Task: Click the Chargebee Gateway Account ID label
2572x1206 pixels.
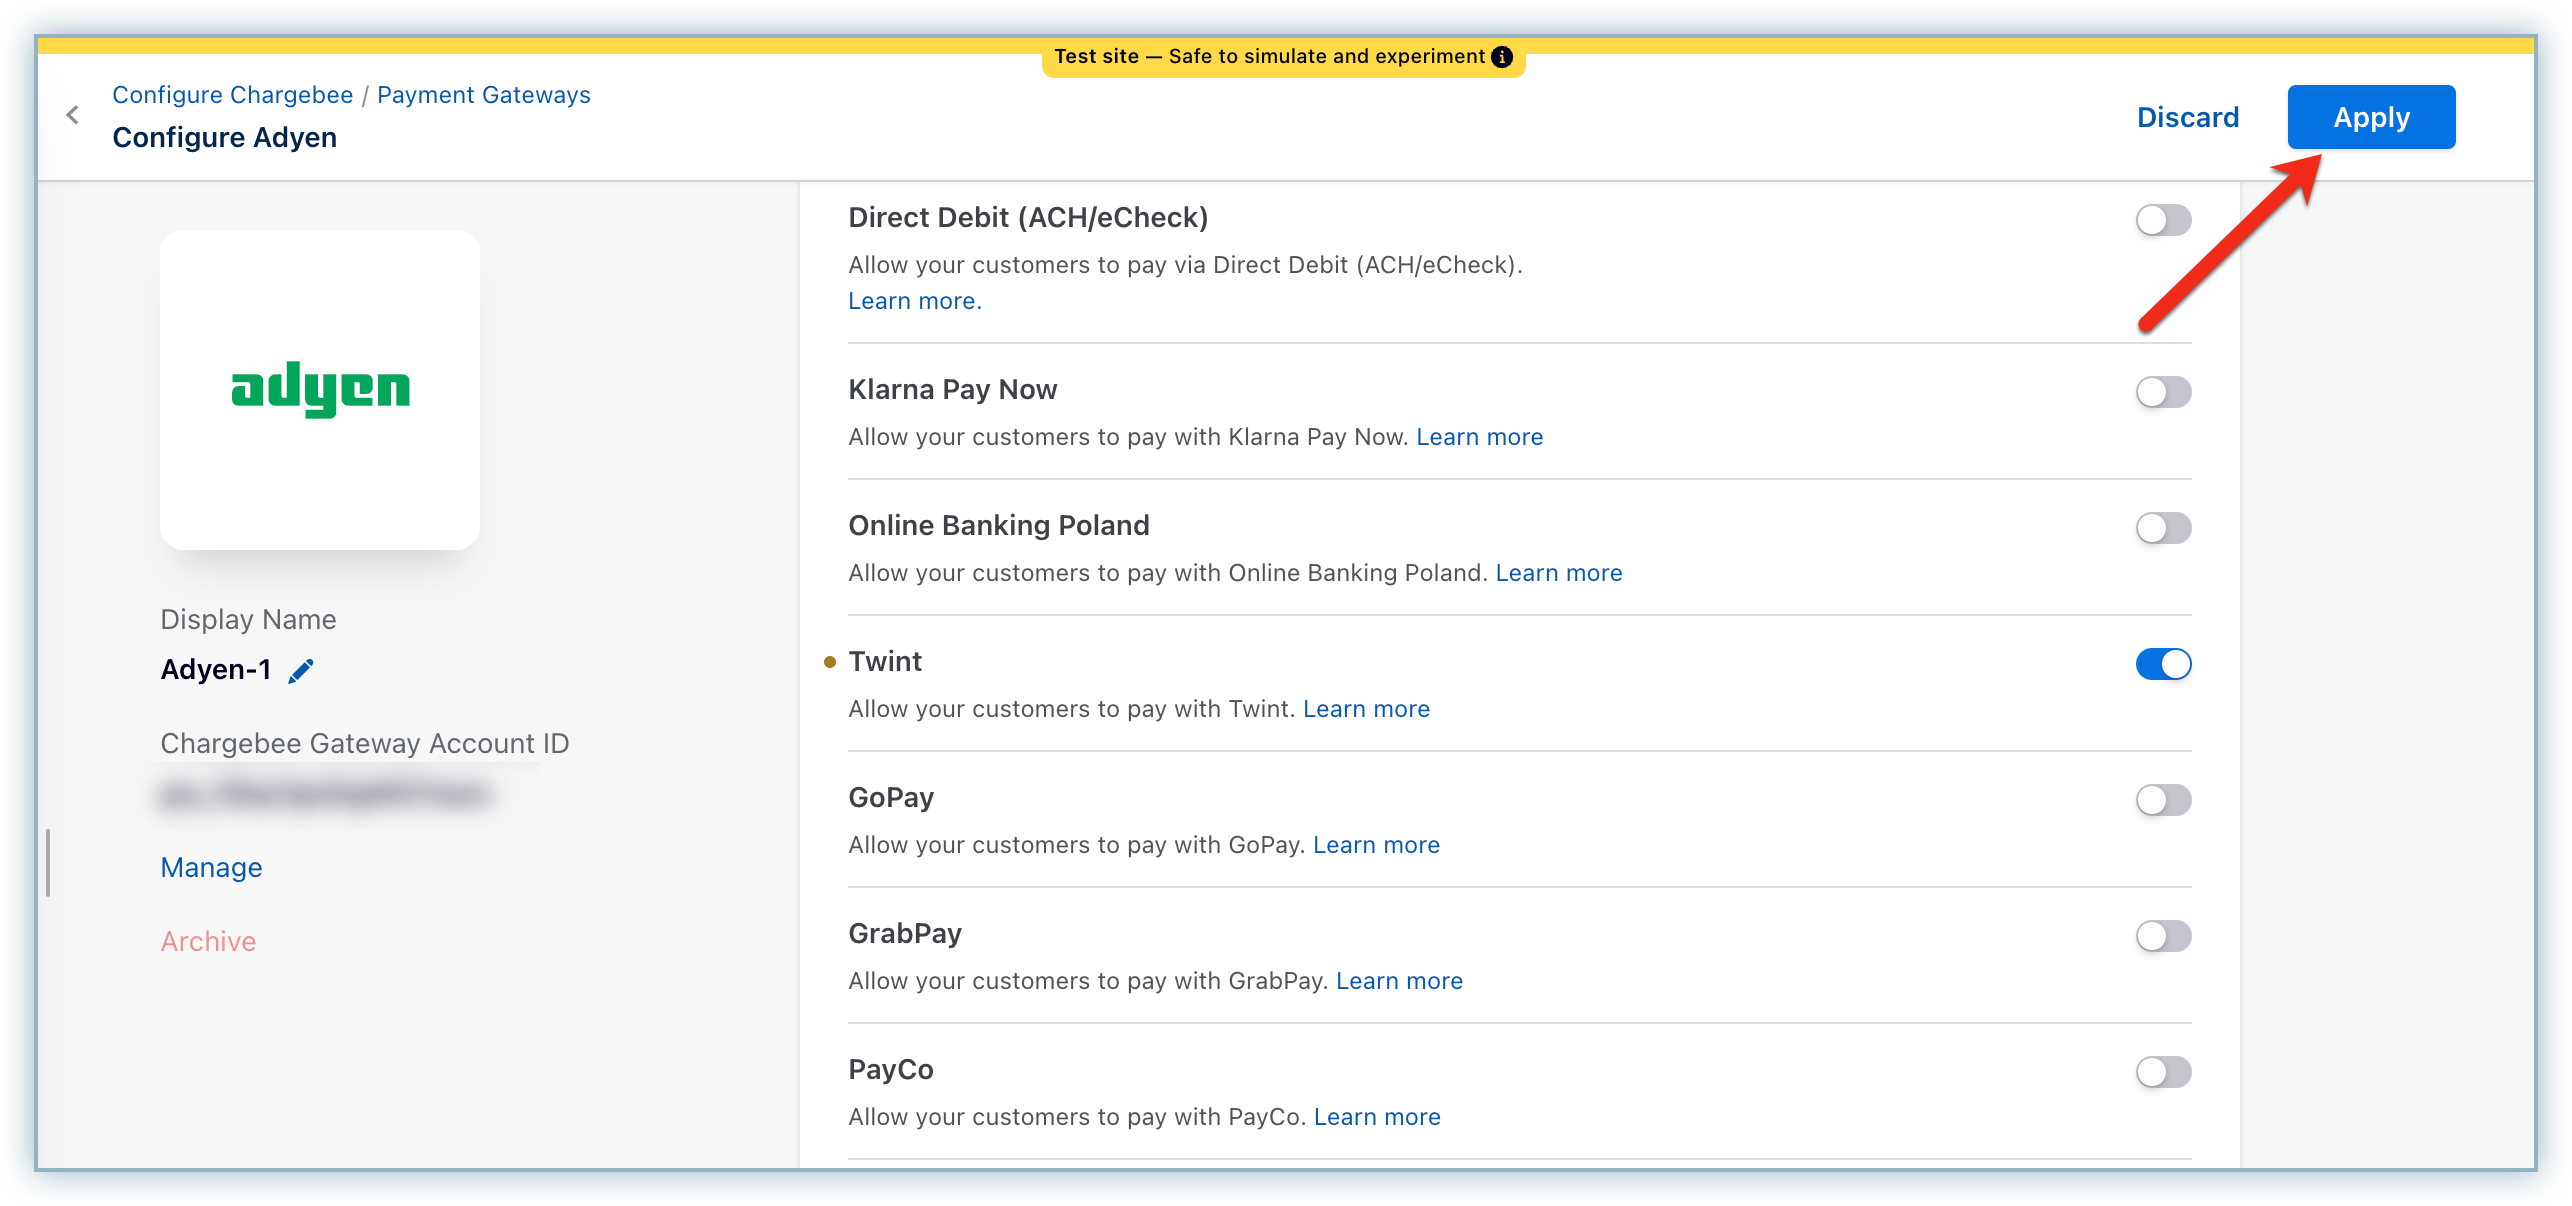Action: (364, 743)
